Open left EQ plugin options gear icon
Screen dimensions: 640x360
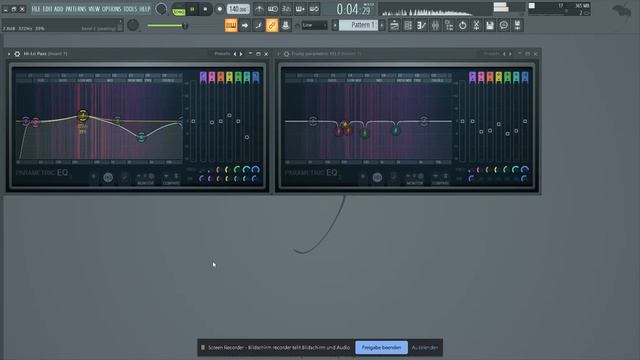pos(17,54)
